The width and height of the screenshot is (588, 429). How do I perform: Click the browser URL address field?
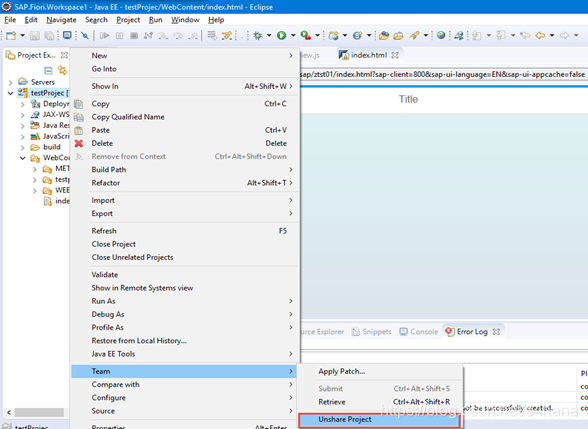444,75
